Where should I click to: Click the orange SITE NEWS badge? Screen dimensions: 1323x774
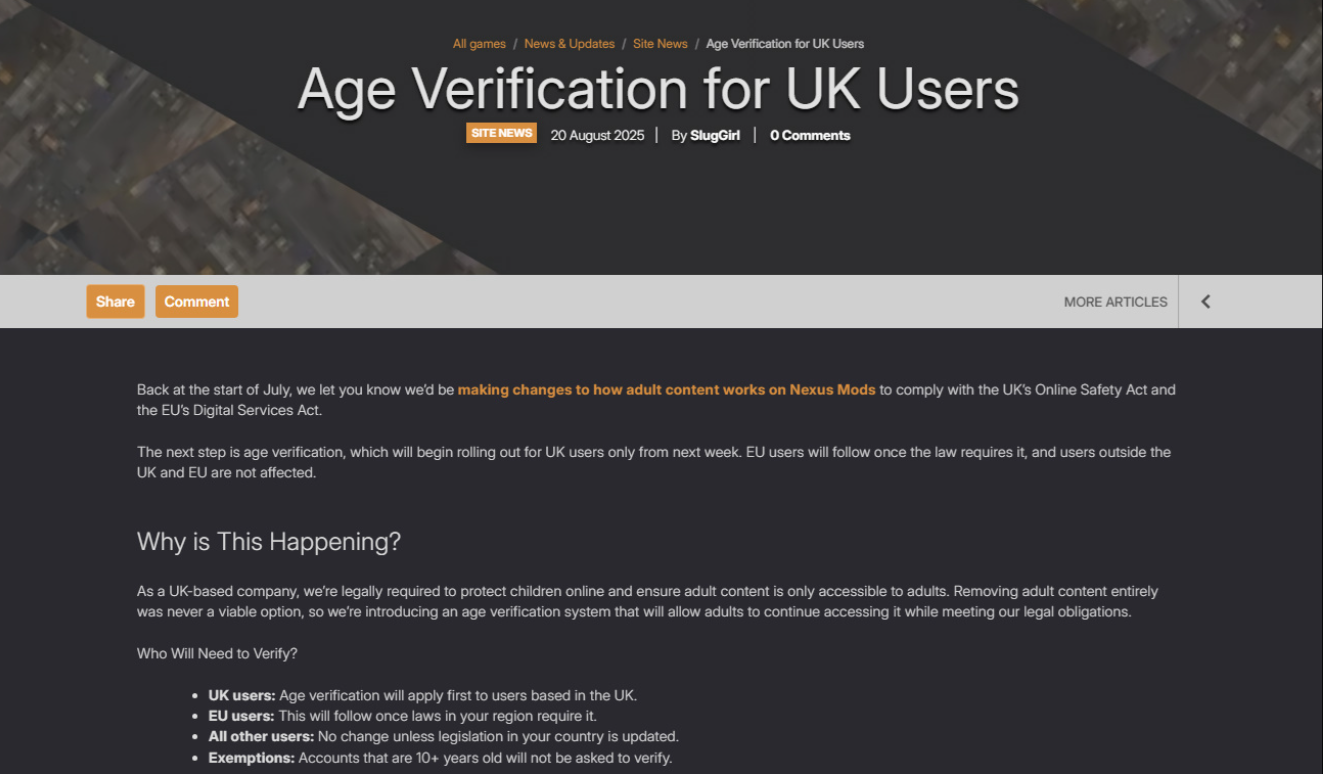click(501, 134)
